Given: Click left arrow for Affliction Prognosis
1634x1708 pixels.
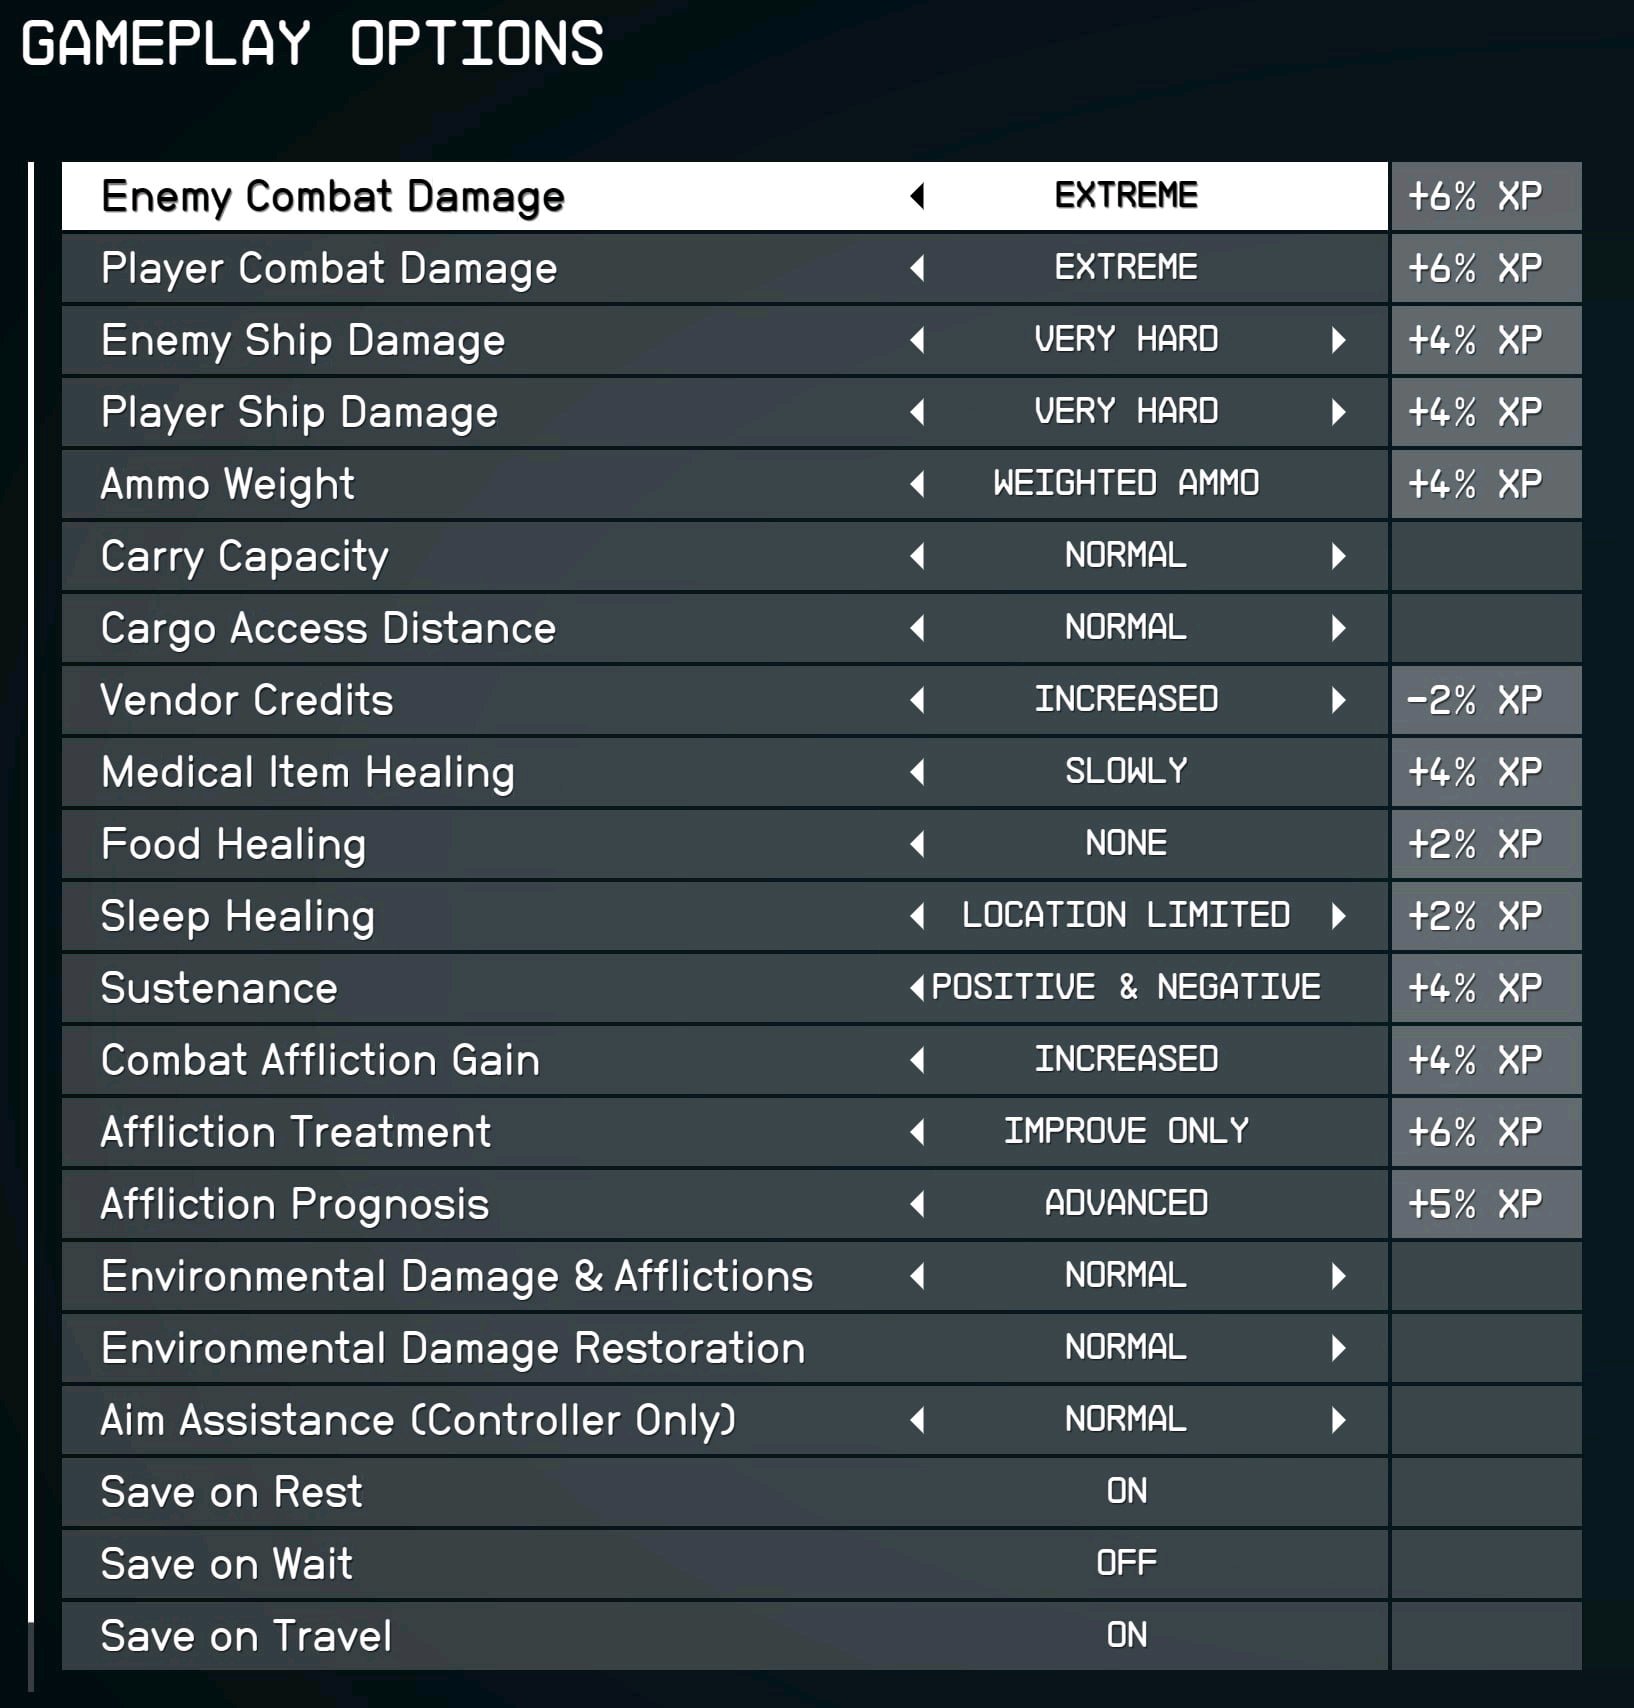Looking at the screenshot, I should 917,1204.
